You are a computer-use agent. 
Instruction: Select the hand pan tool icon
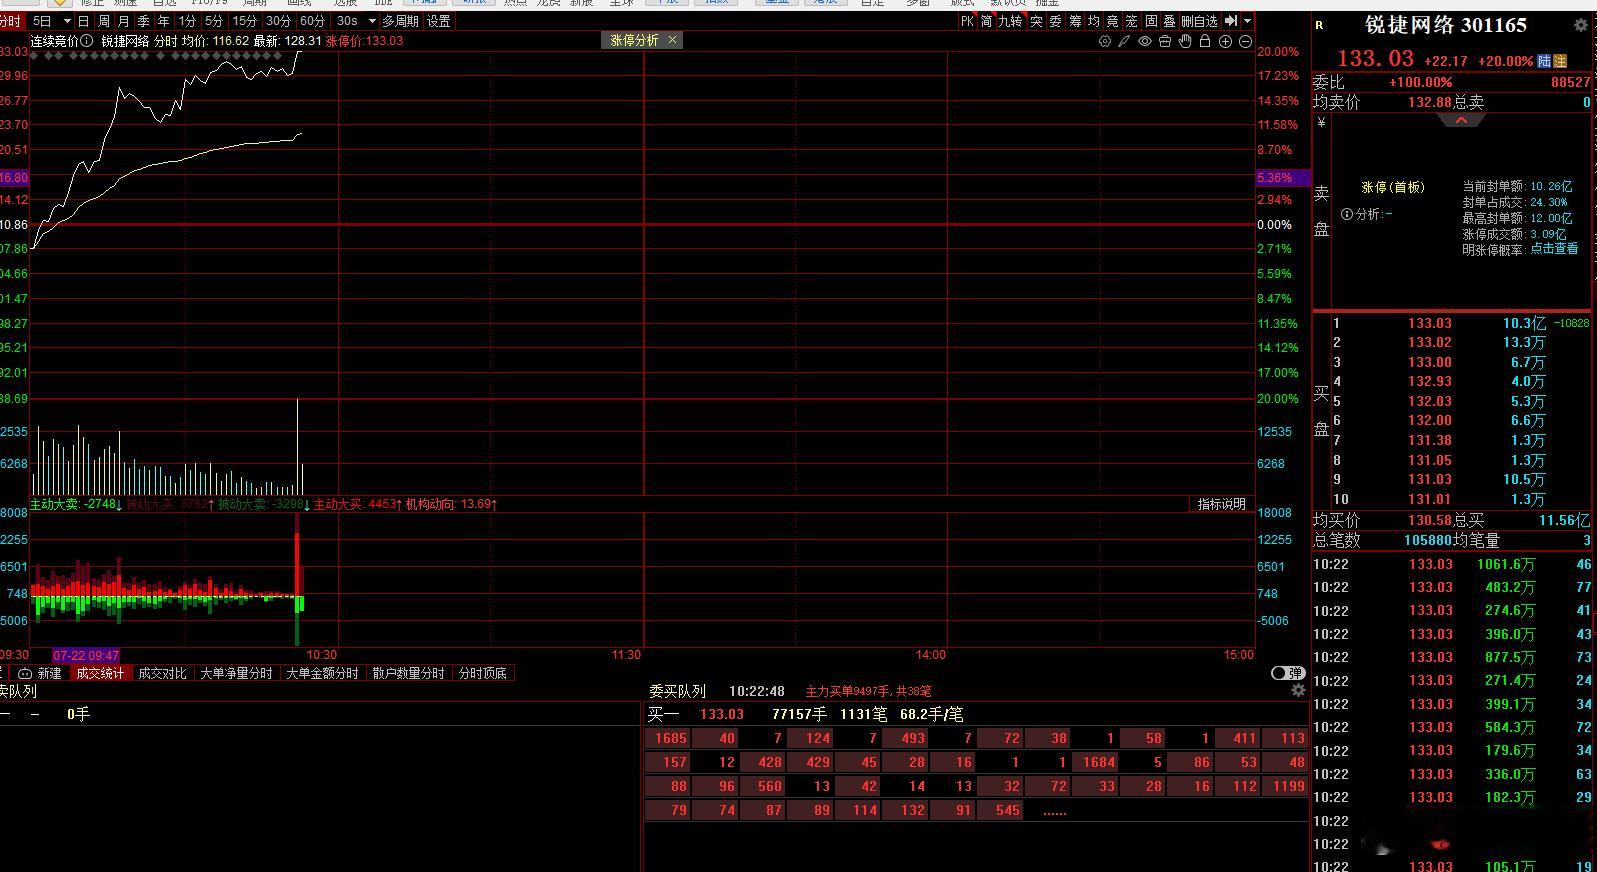click(x=1185, y=41)
